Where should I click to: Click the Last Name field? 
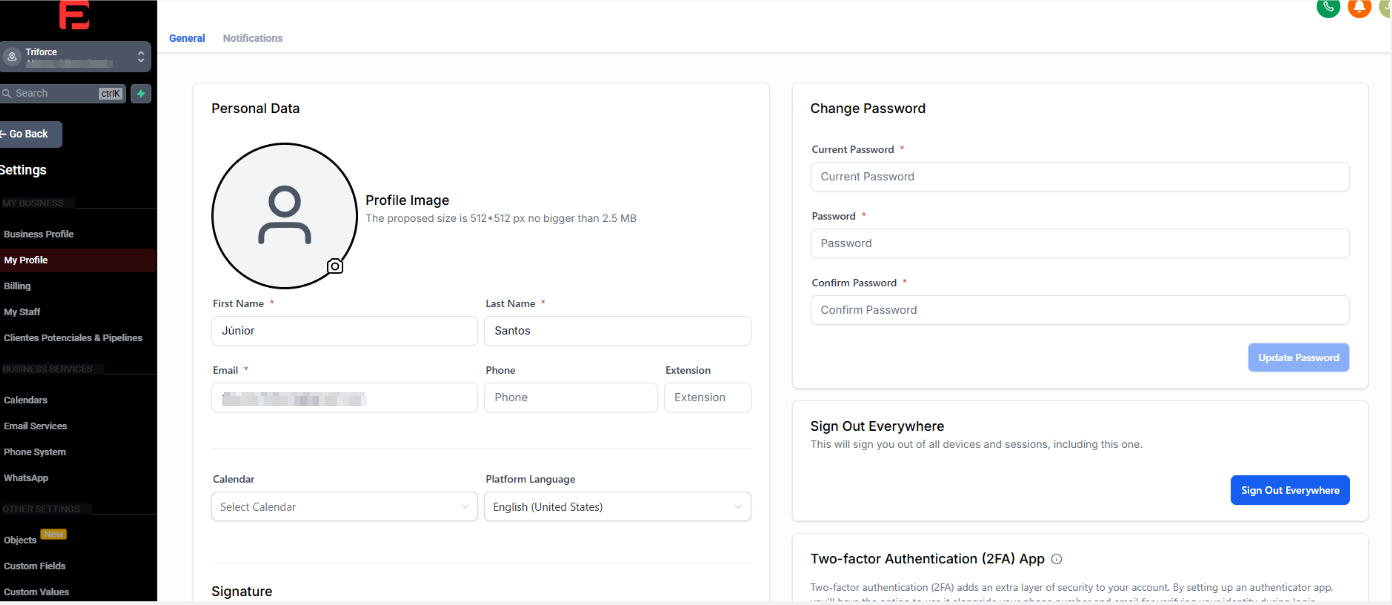(x=618, y=331)
